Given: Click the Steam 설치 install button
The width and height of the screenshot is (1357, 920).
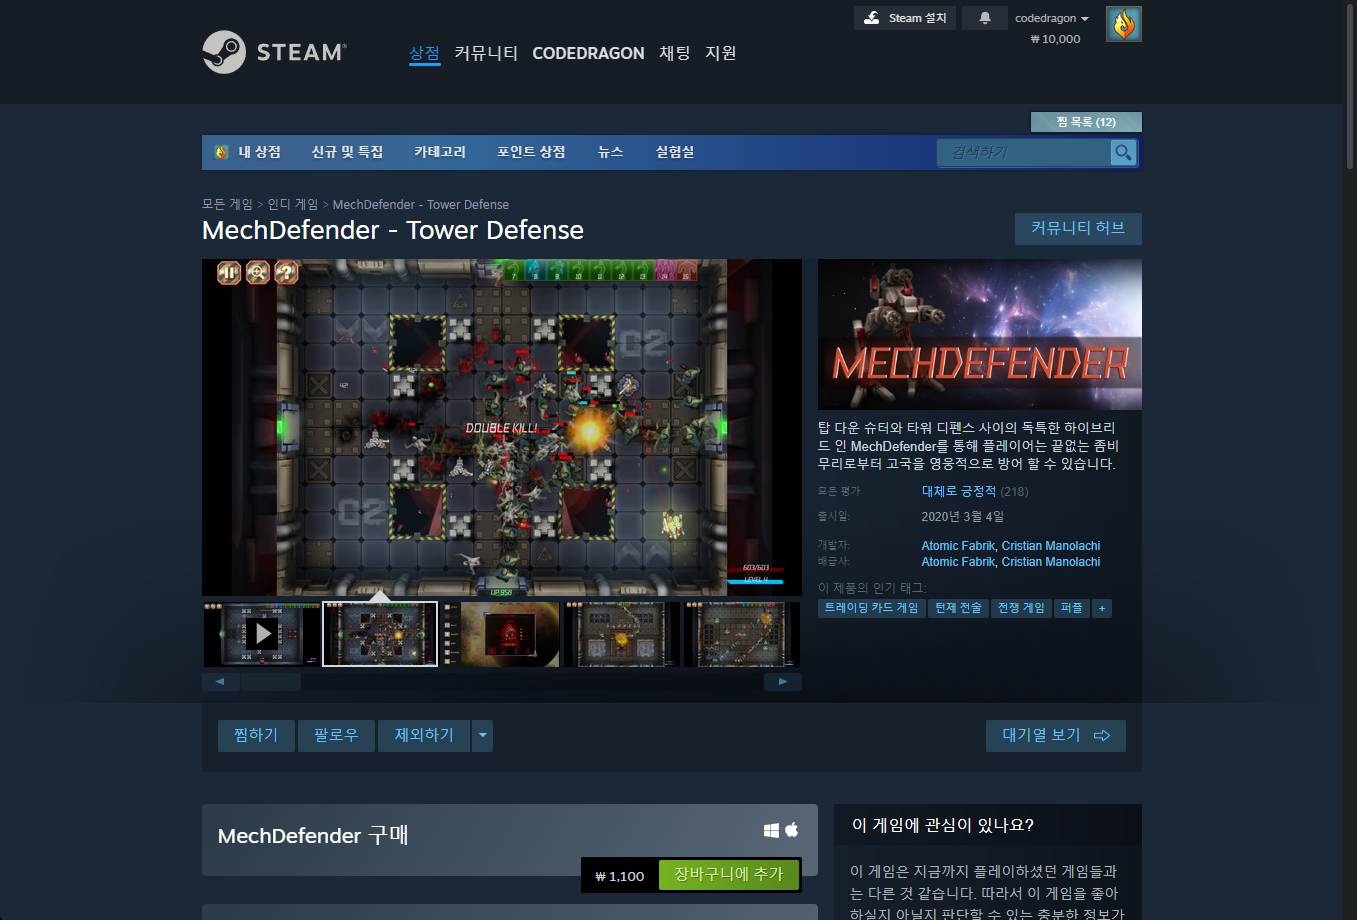Looking at the screenshot, I should click(905, 18).
